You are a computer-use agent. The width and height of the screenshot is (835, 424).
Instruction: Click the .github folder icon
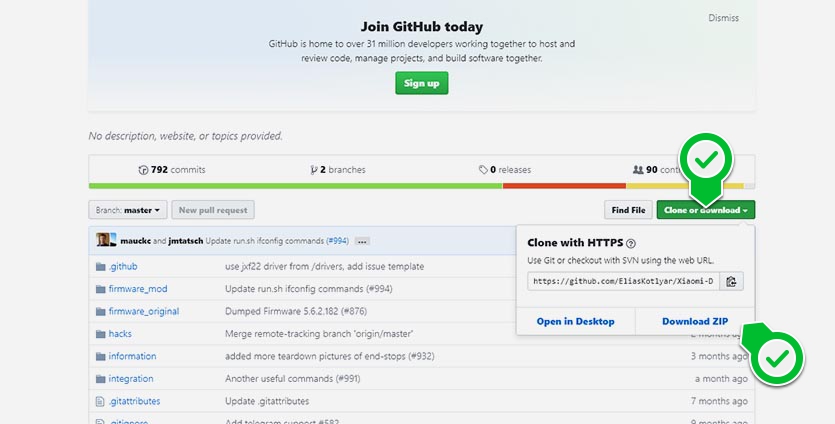(100, 267)
